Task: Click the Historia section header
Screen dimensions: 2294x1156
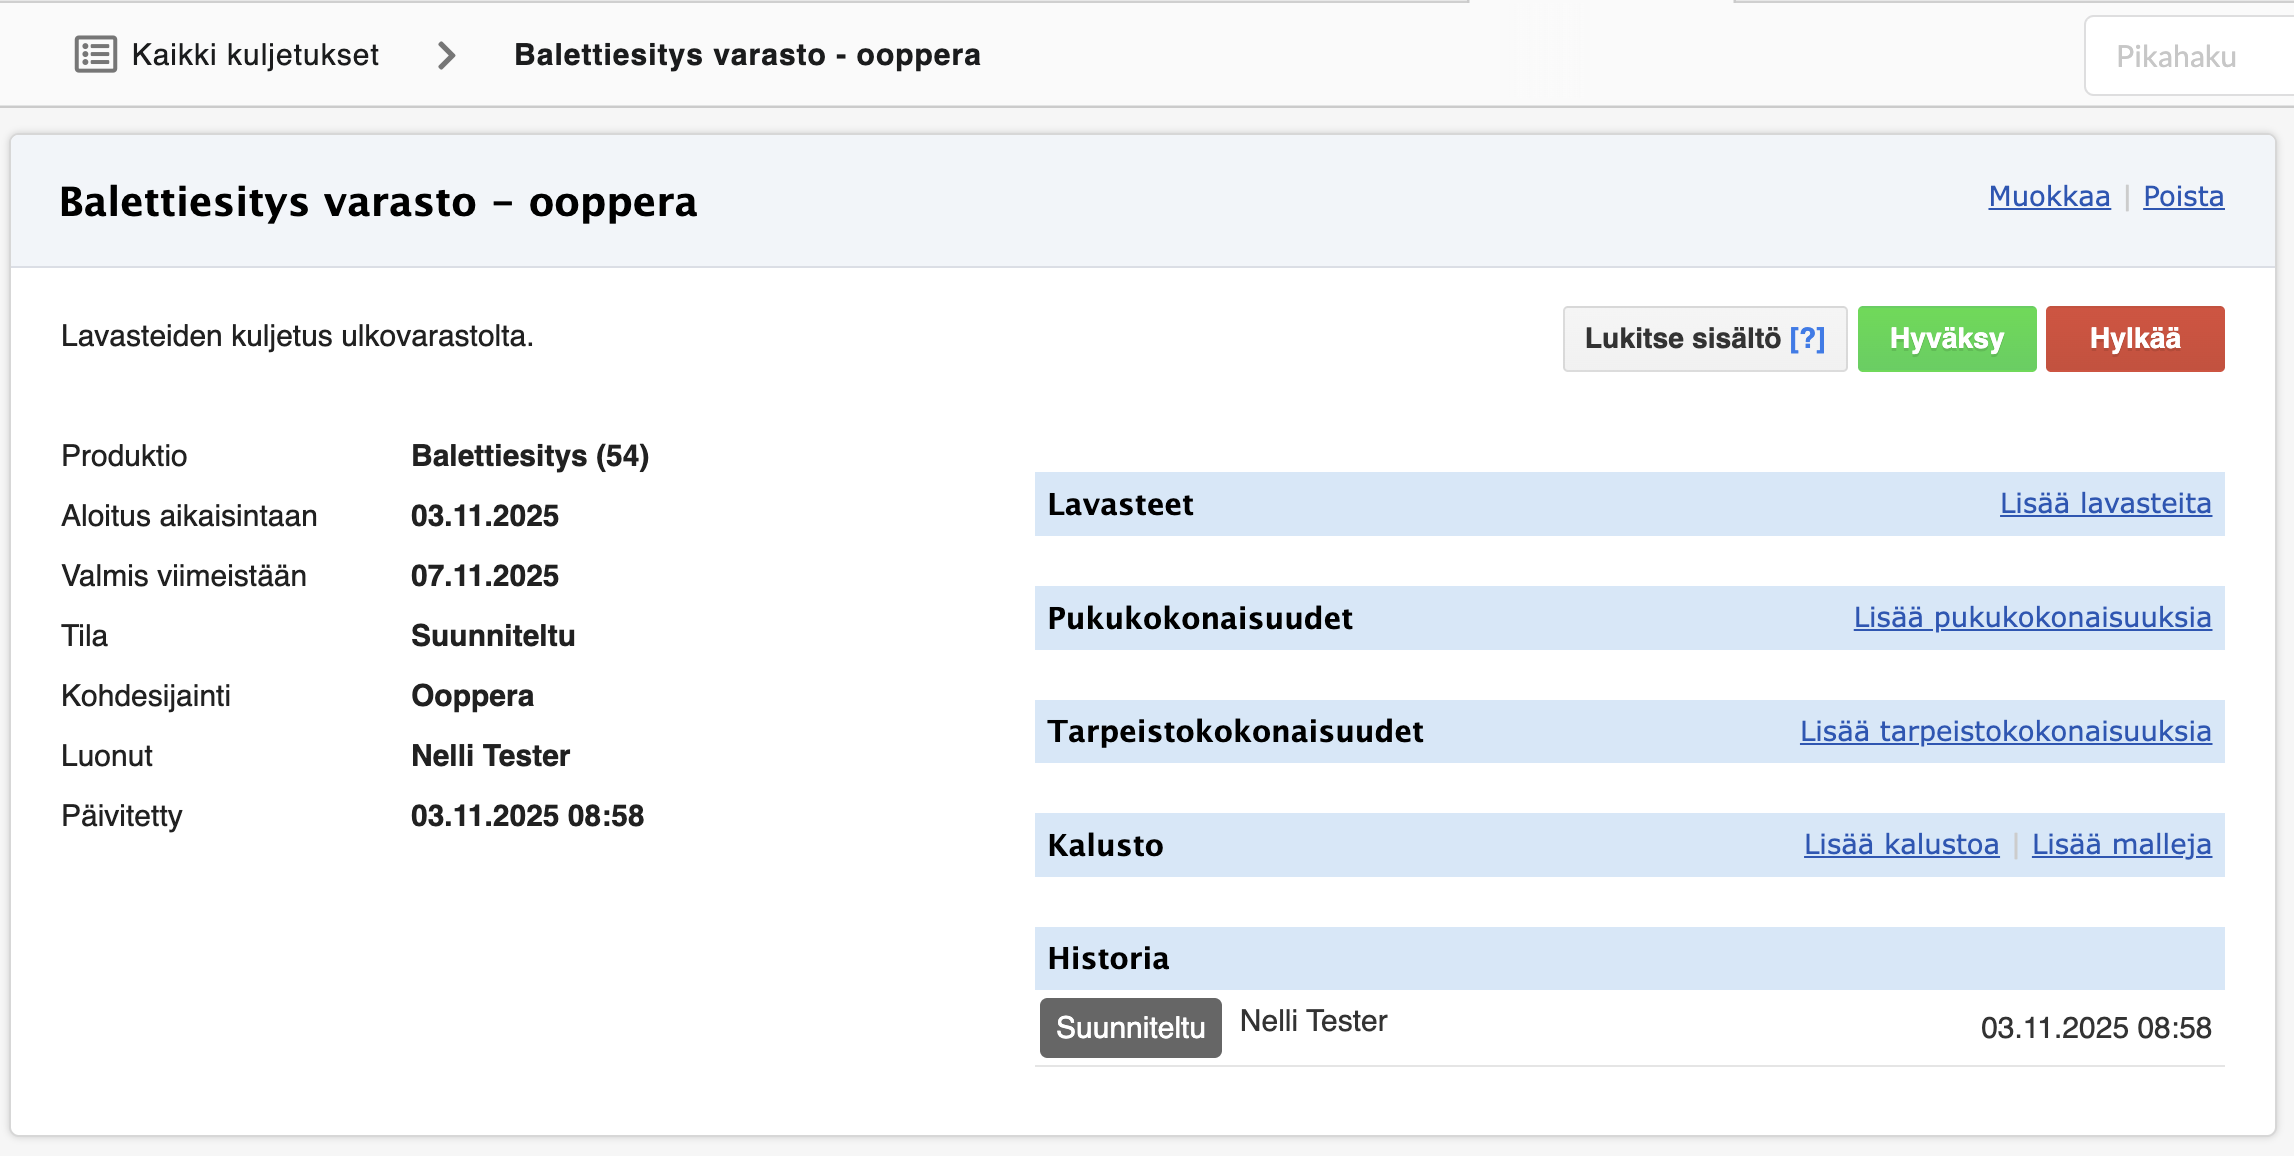Action: [1108, 959]
